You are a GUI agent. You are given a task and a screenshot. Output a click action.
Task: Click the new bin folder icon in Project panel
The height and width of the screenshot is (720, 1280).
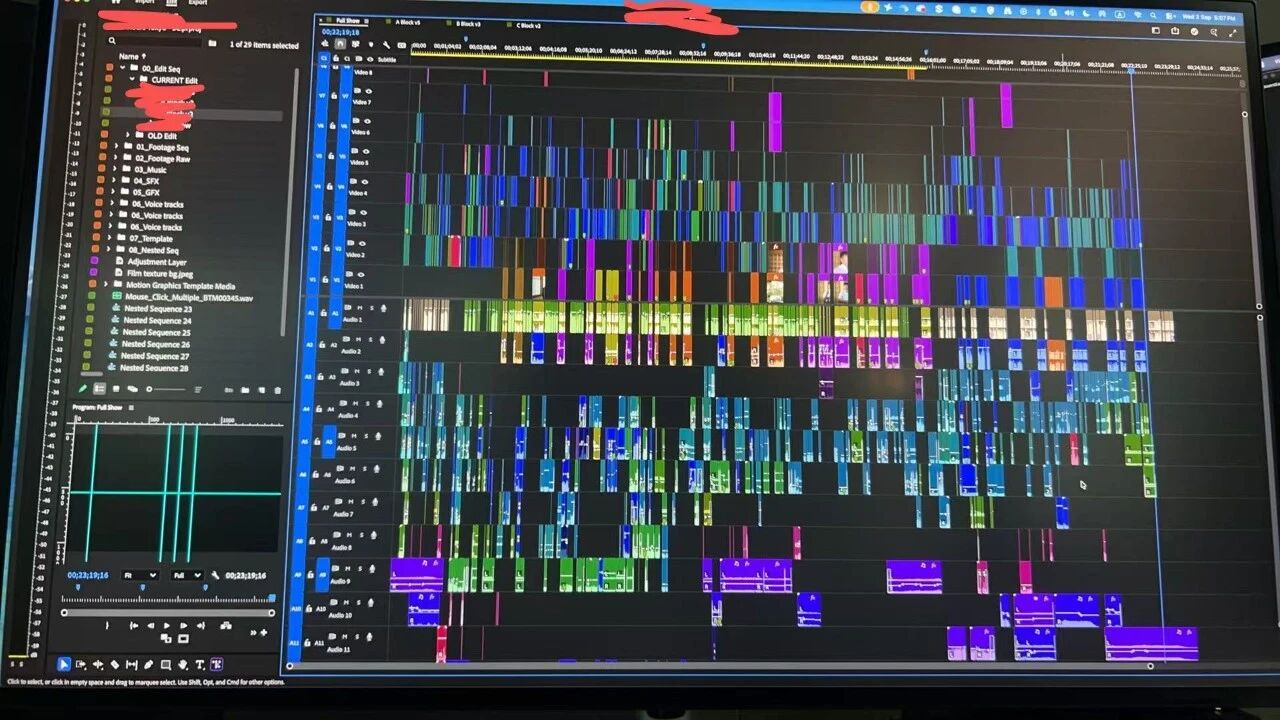[245, 390]
